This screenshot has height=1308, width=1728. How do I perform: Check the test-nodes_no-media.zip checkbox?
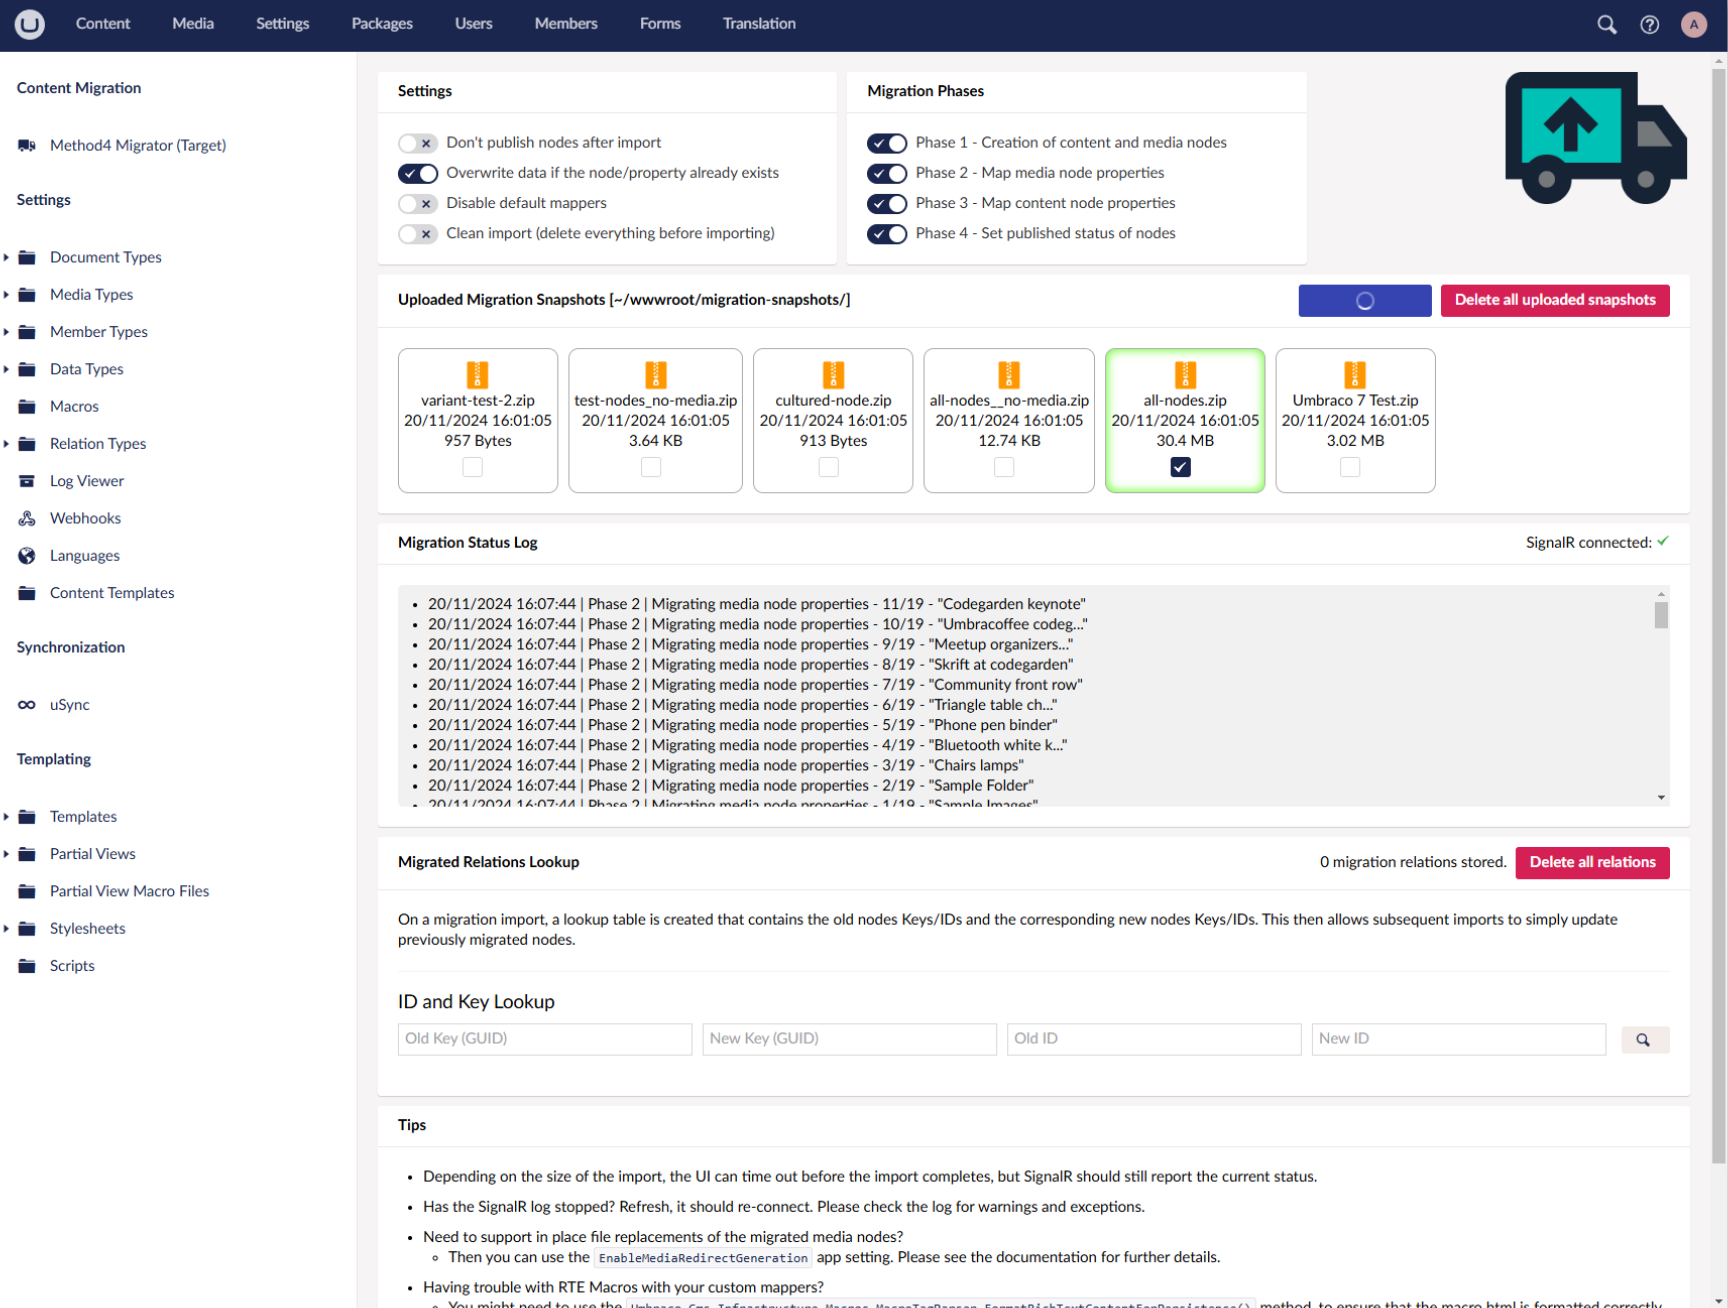click(651, 467)
